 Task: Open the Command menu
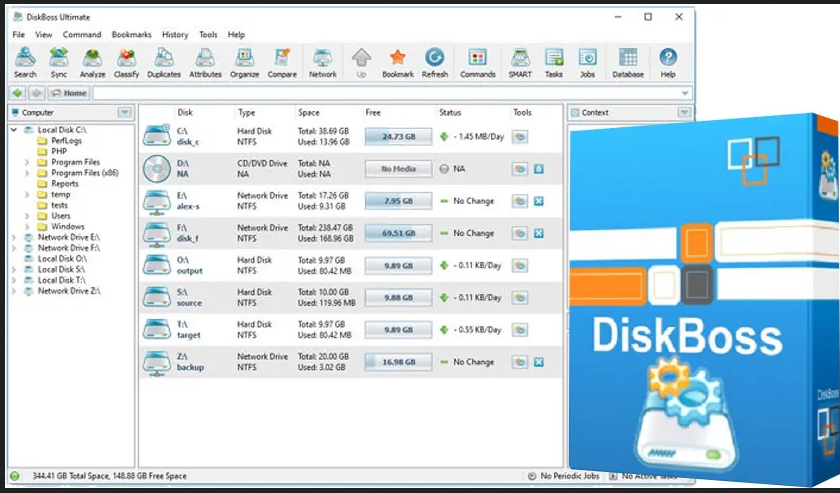81,35
